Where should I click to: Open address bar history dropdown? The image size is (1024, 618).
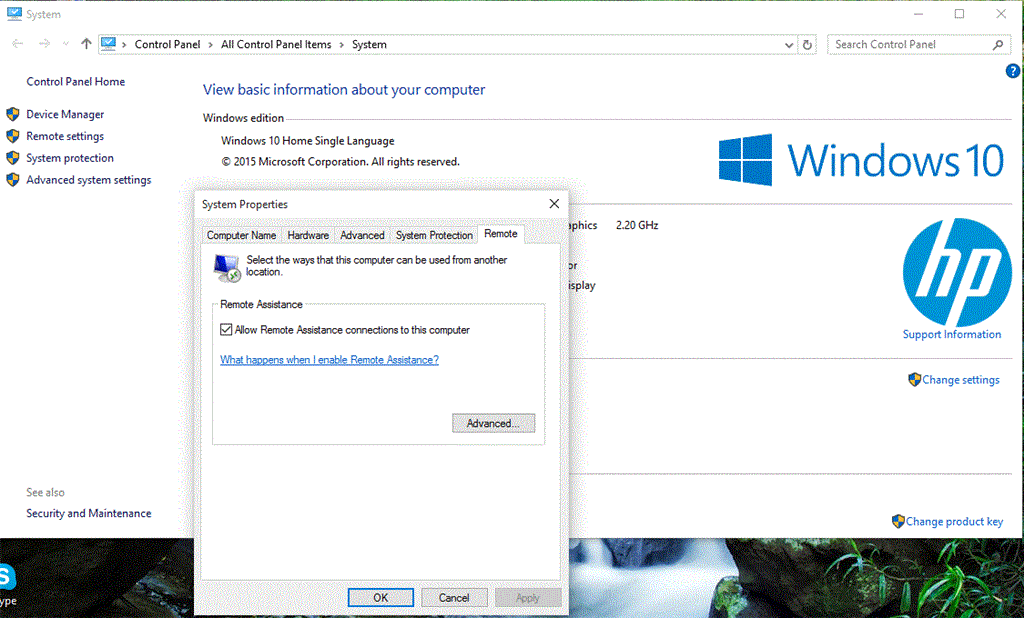click(789, 44)
